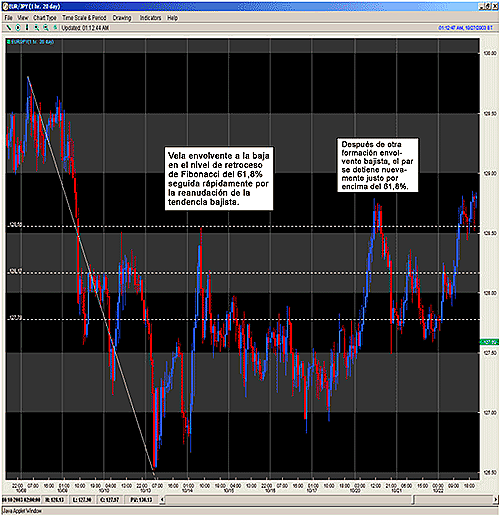Zoom in with first magnifier icon
This screenshot has width=500, height=515.
36,28
